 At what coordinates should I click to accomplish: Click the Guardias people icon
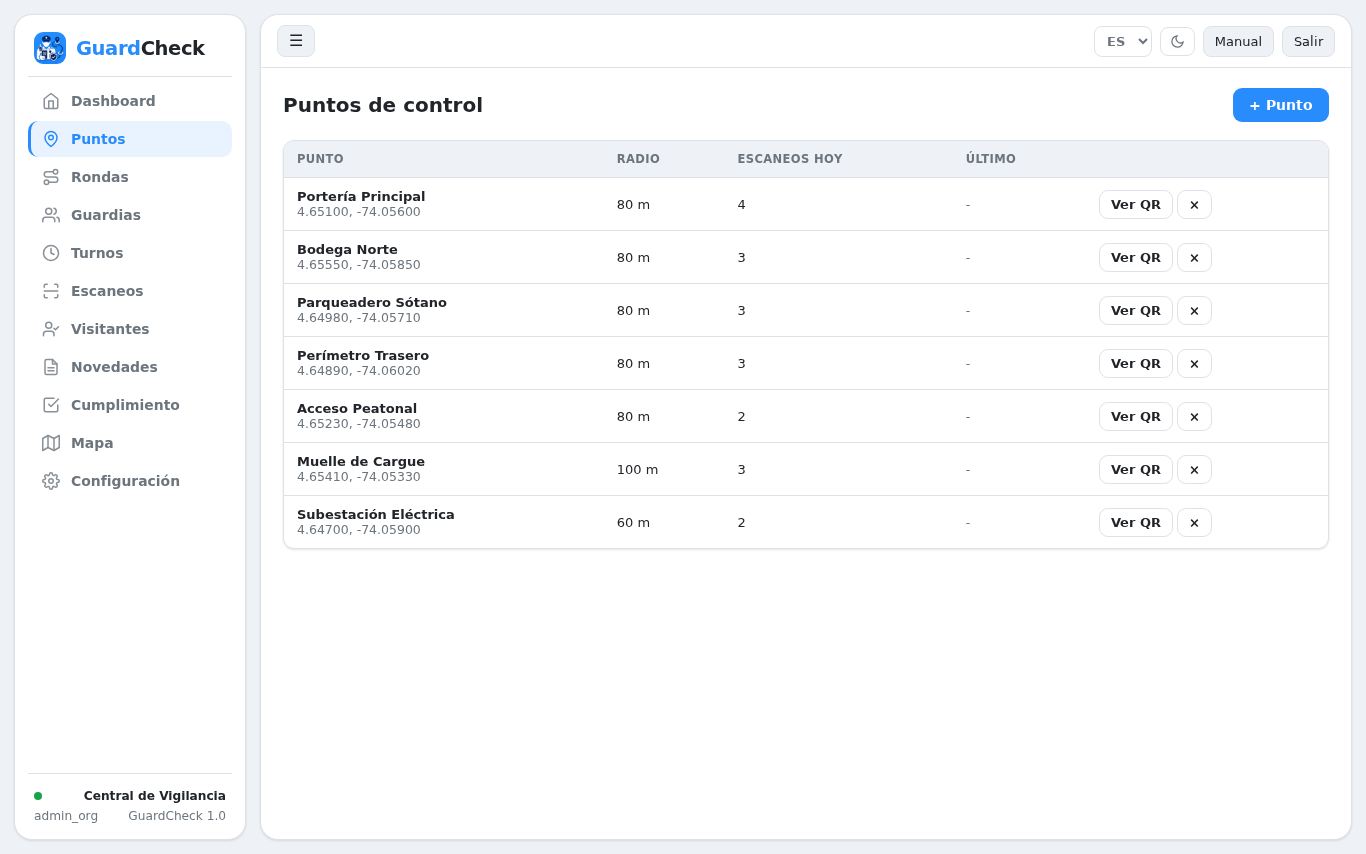pyautogui.click(x=51, y=215)
